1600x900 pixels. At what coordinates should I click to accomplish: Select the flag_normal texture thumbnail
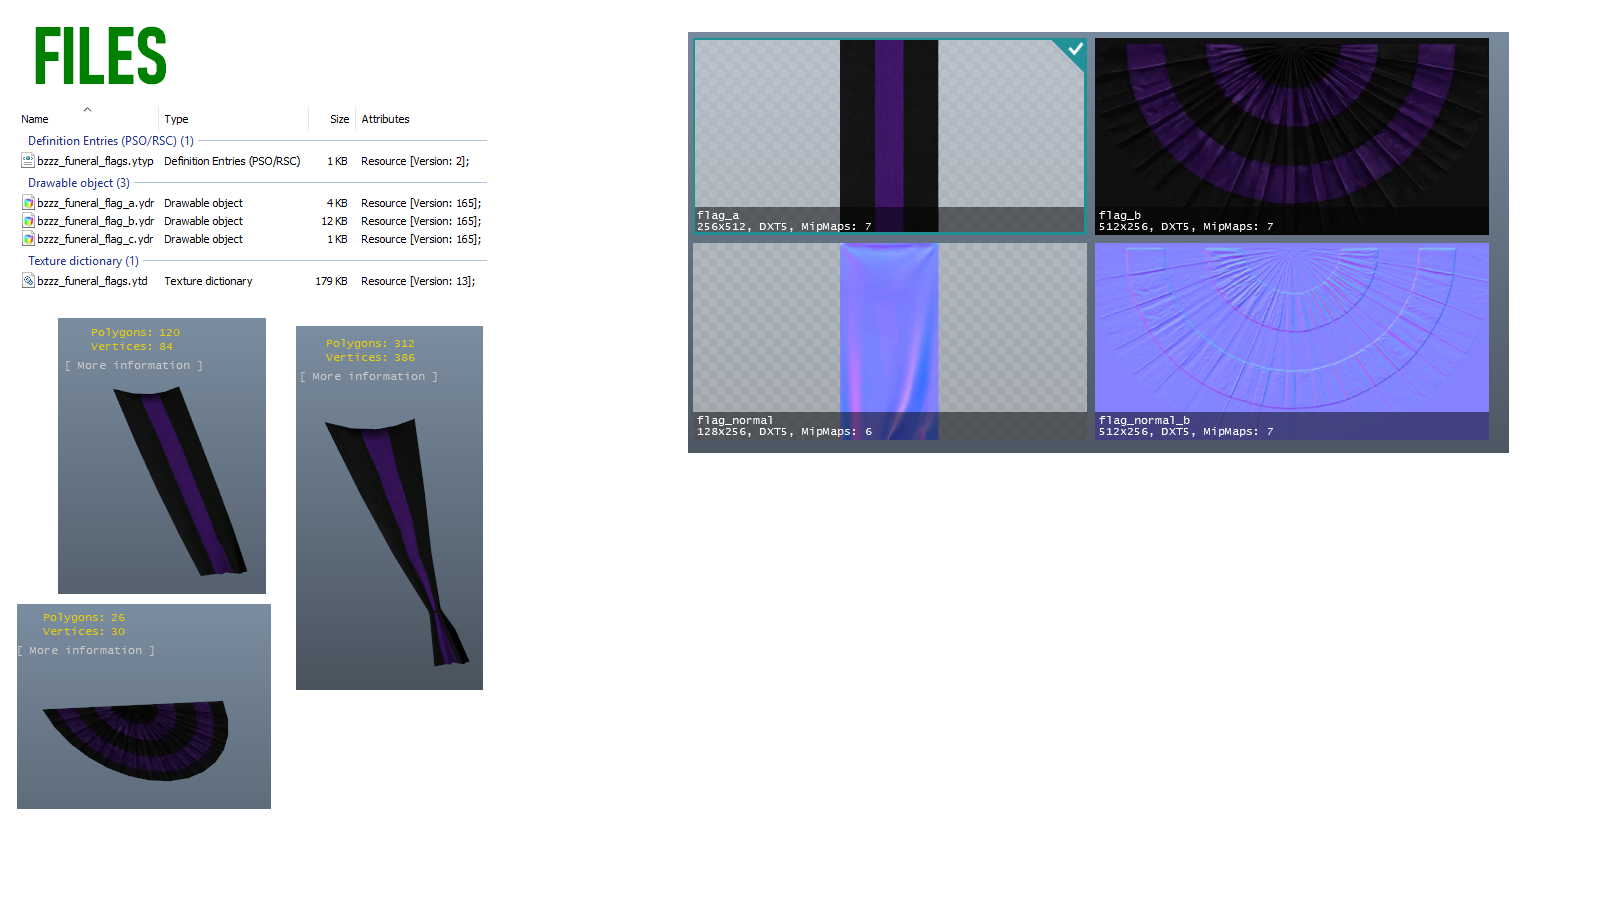pos(890,341)
